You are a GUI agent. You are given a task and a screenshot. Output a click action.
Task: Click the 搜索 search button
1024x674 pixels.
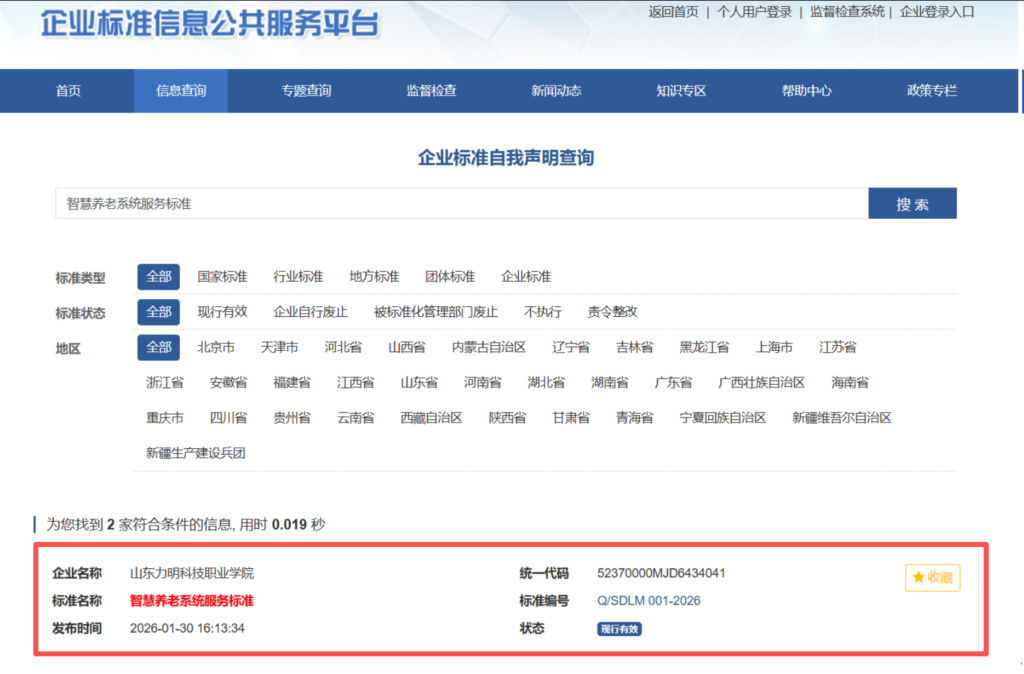911,202
